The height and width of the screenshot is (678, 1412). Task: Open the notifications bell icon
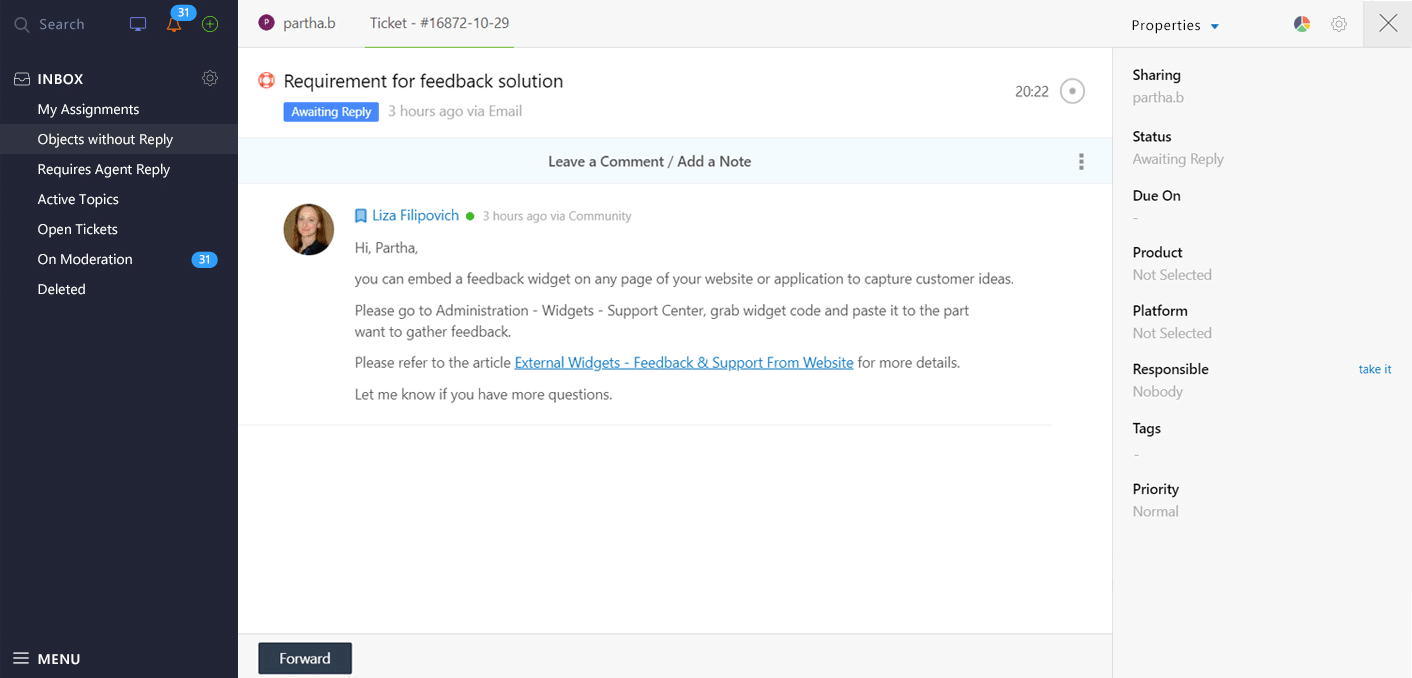click(x=174, y=25)
